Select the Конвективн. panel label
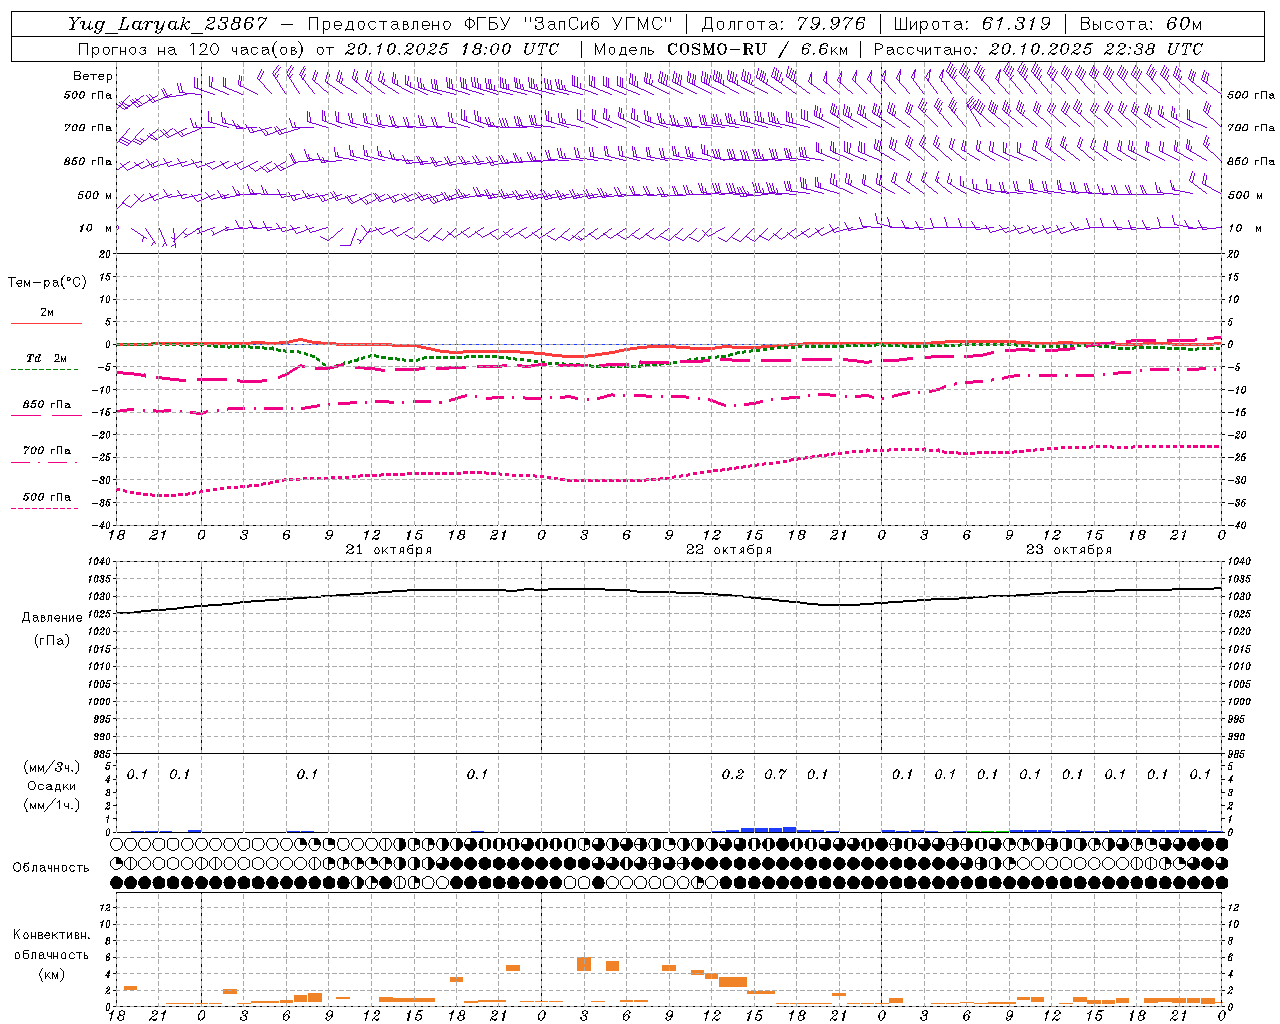1280x1024 pixels. [x=51, y=935]
